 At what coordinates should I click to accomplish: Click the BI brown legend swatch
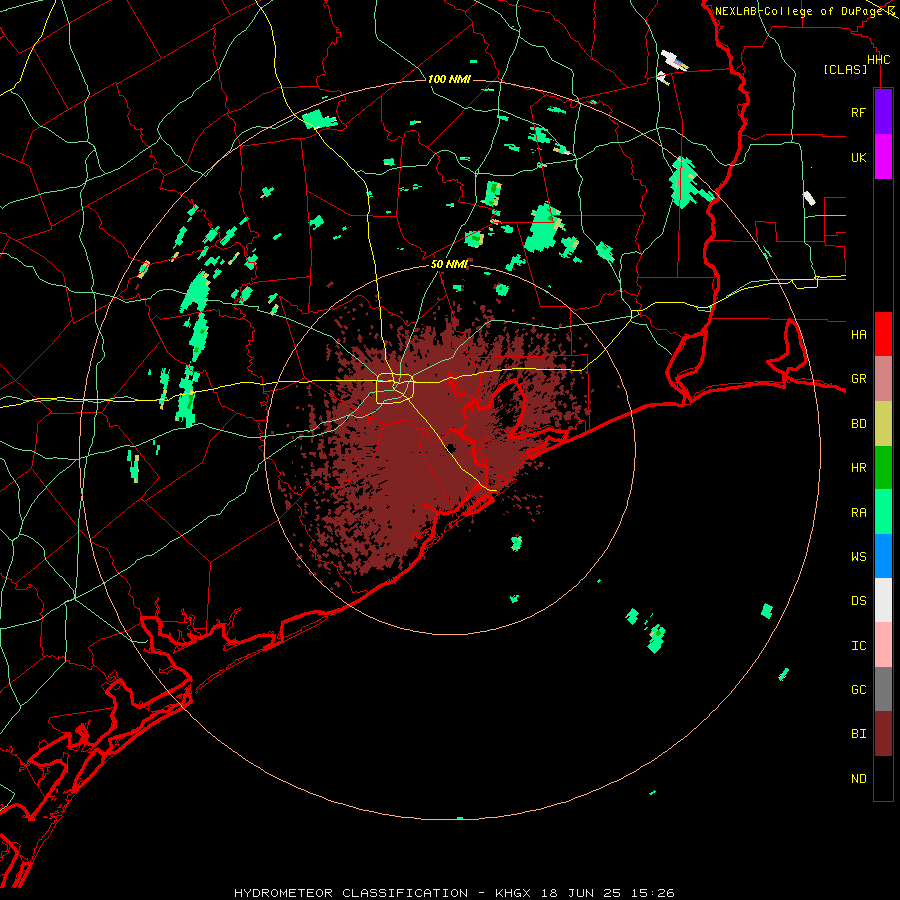pyautogui.click(x=883, y=734)
